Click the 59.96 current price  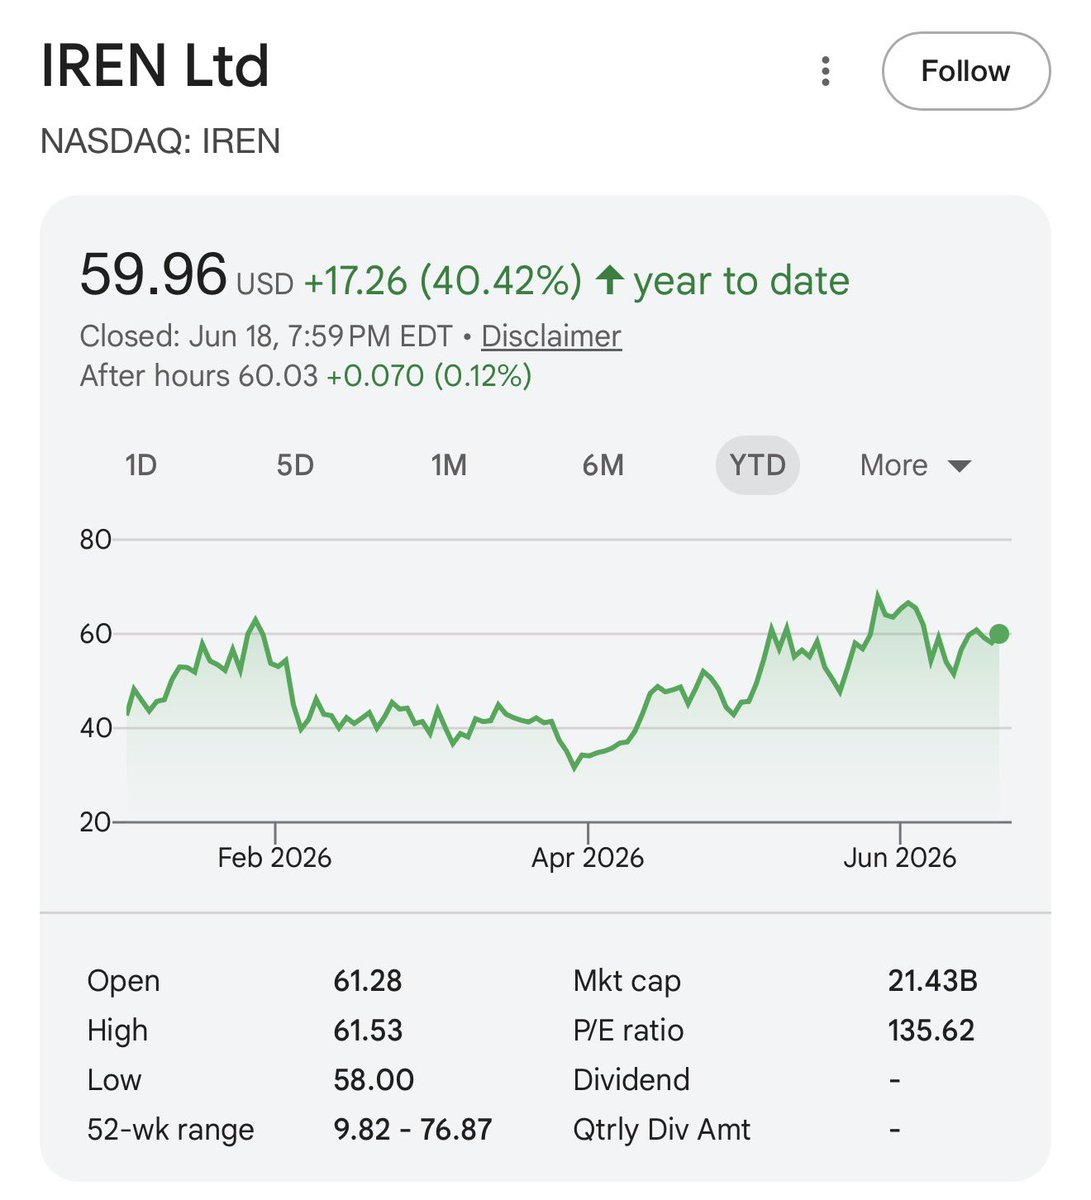(153, 275)
